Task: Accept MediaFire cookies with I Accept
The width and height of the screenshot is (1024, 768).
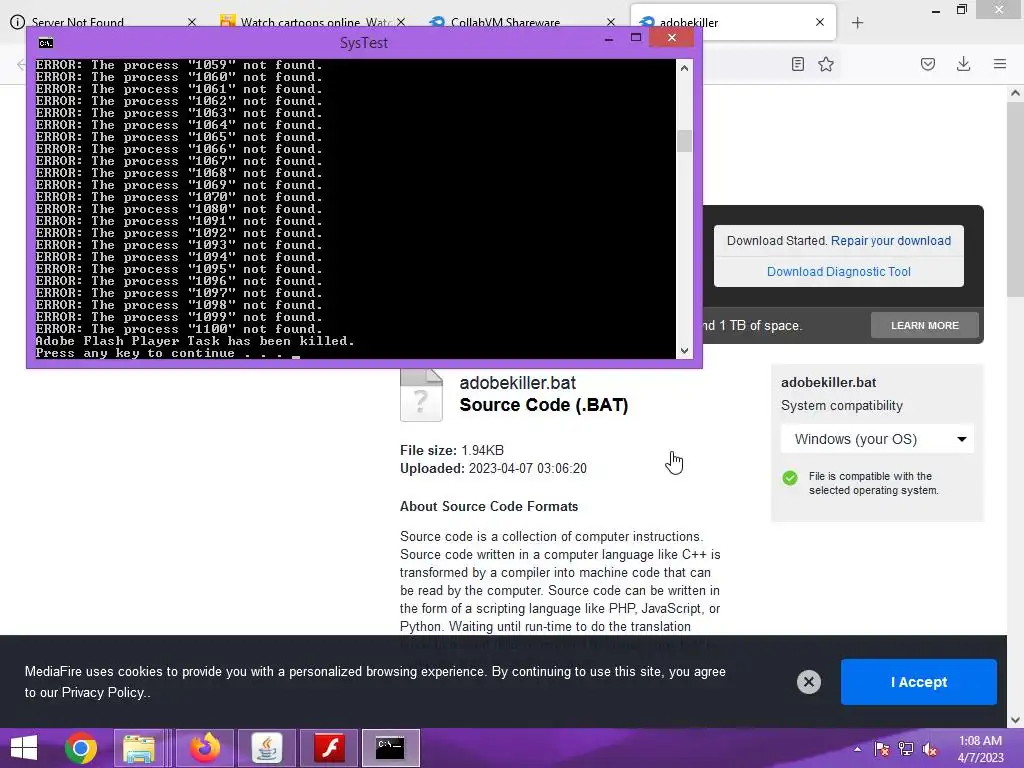Action: (918, 682)
